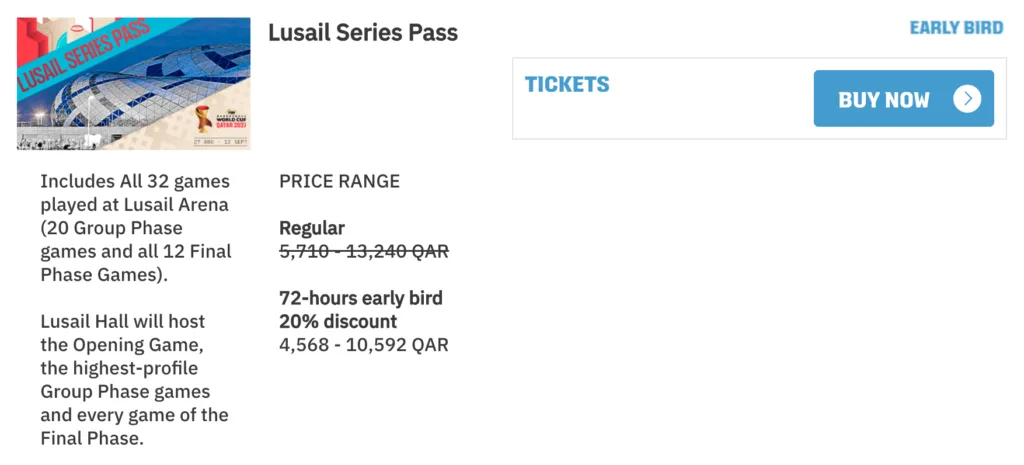Select the Regular price label
Screen dimensions: 1024x465
click(312, 228)
